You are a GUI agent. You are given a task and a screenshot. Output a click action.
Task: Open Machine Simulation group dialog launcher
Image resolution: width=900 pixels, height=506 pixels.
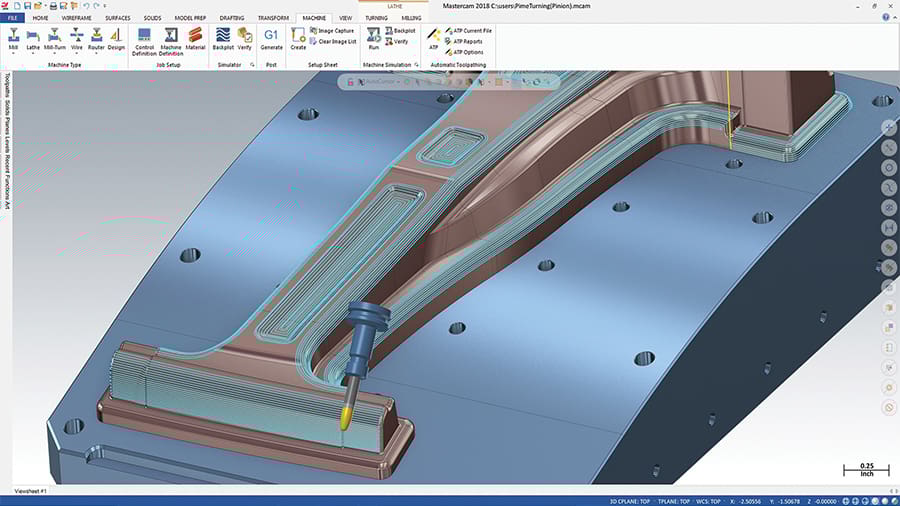(417, 65)
